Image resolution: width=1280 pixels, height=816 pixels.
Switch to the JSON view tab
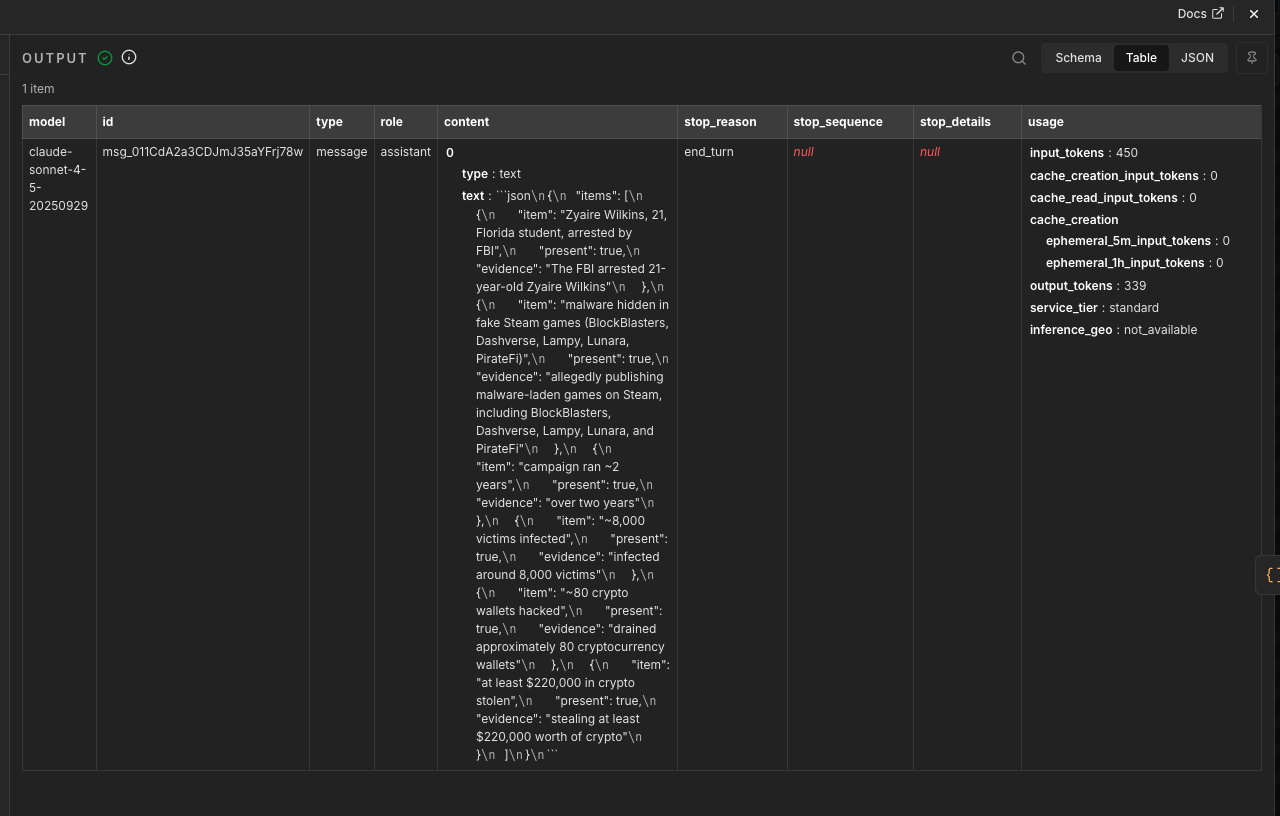pyautogui.click(x=1197, y=58)
